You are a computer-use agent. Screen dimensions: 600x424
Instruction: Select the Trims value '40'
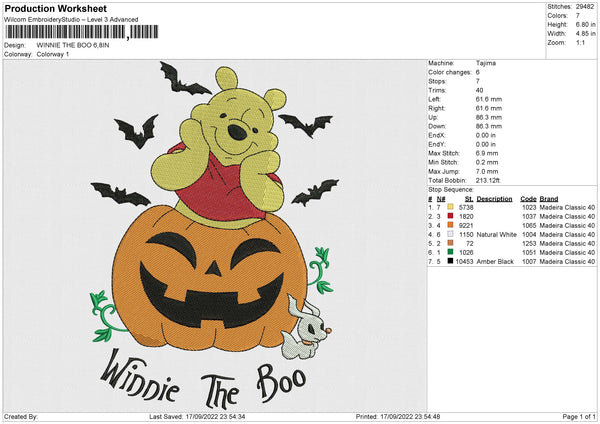[x=479, y=90]
